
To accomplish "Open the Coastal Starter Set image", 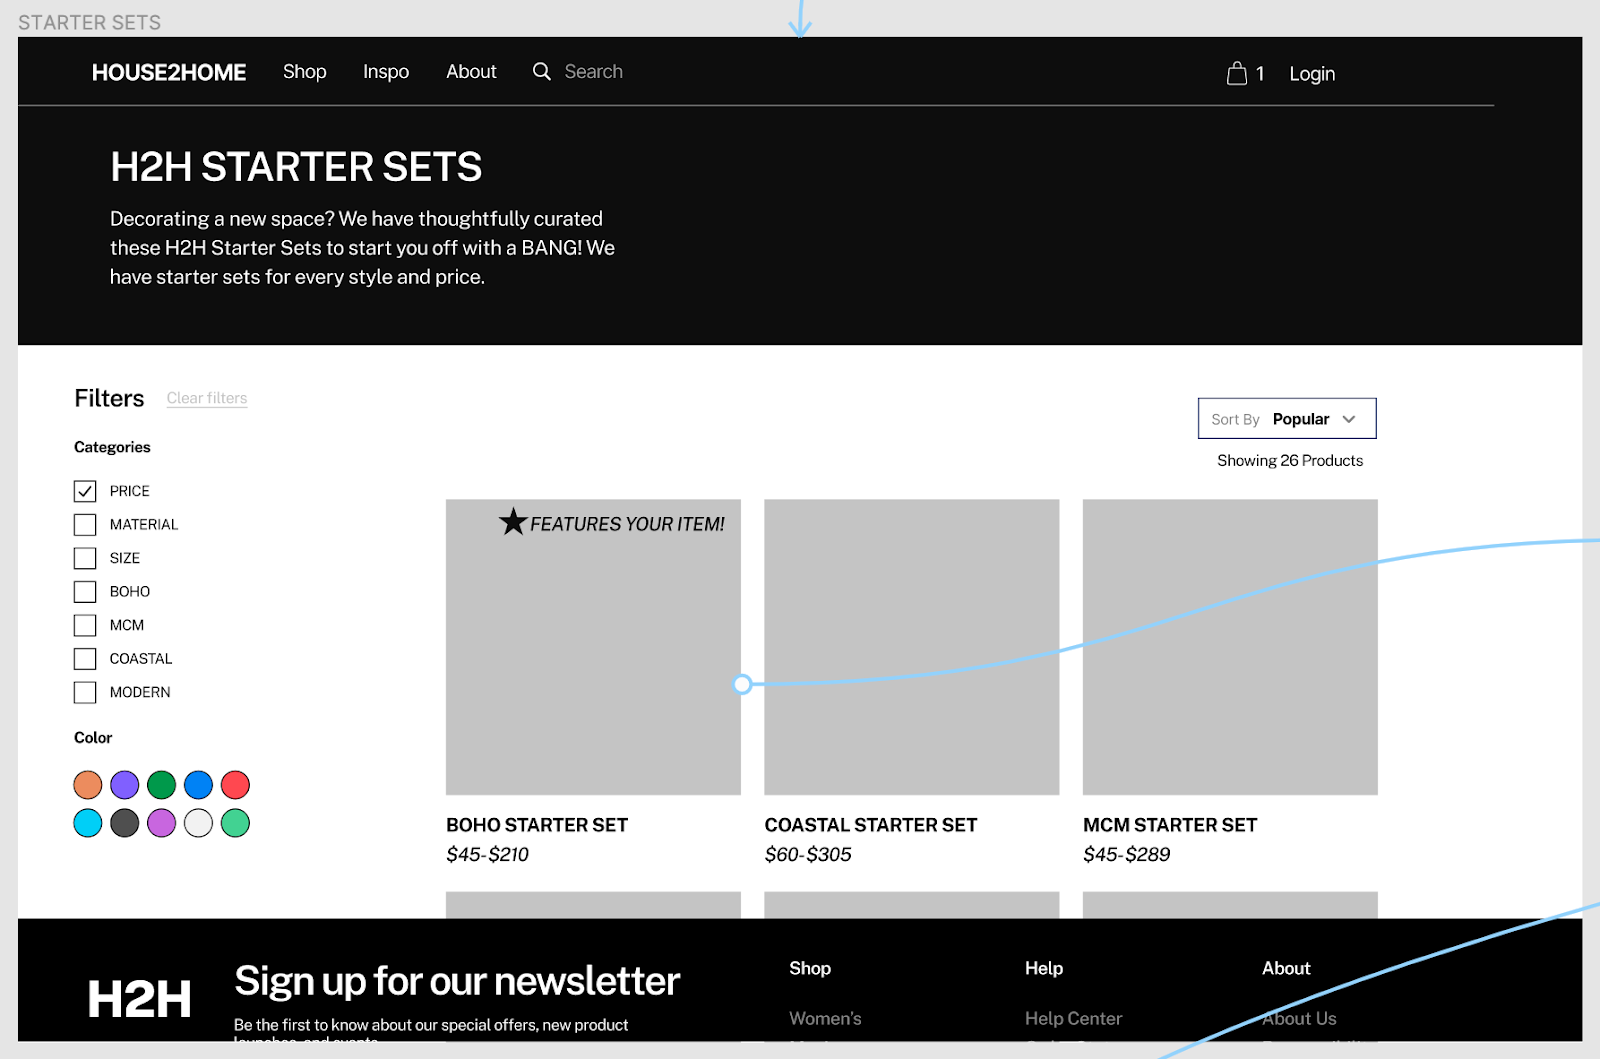I will coord(912,647).
